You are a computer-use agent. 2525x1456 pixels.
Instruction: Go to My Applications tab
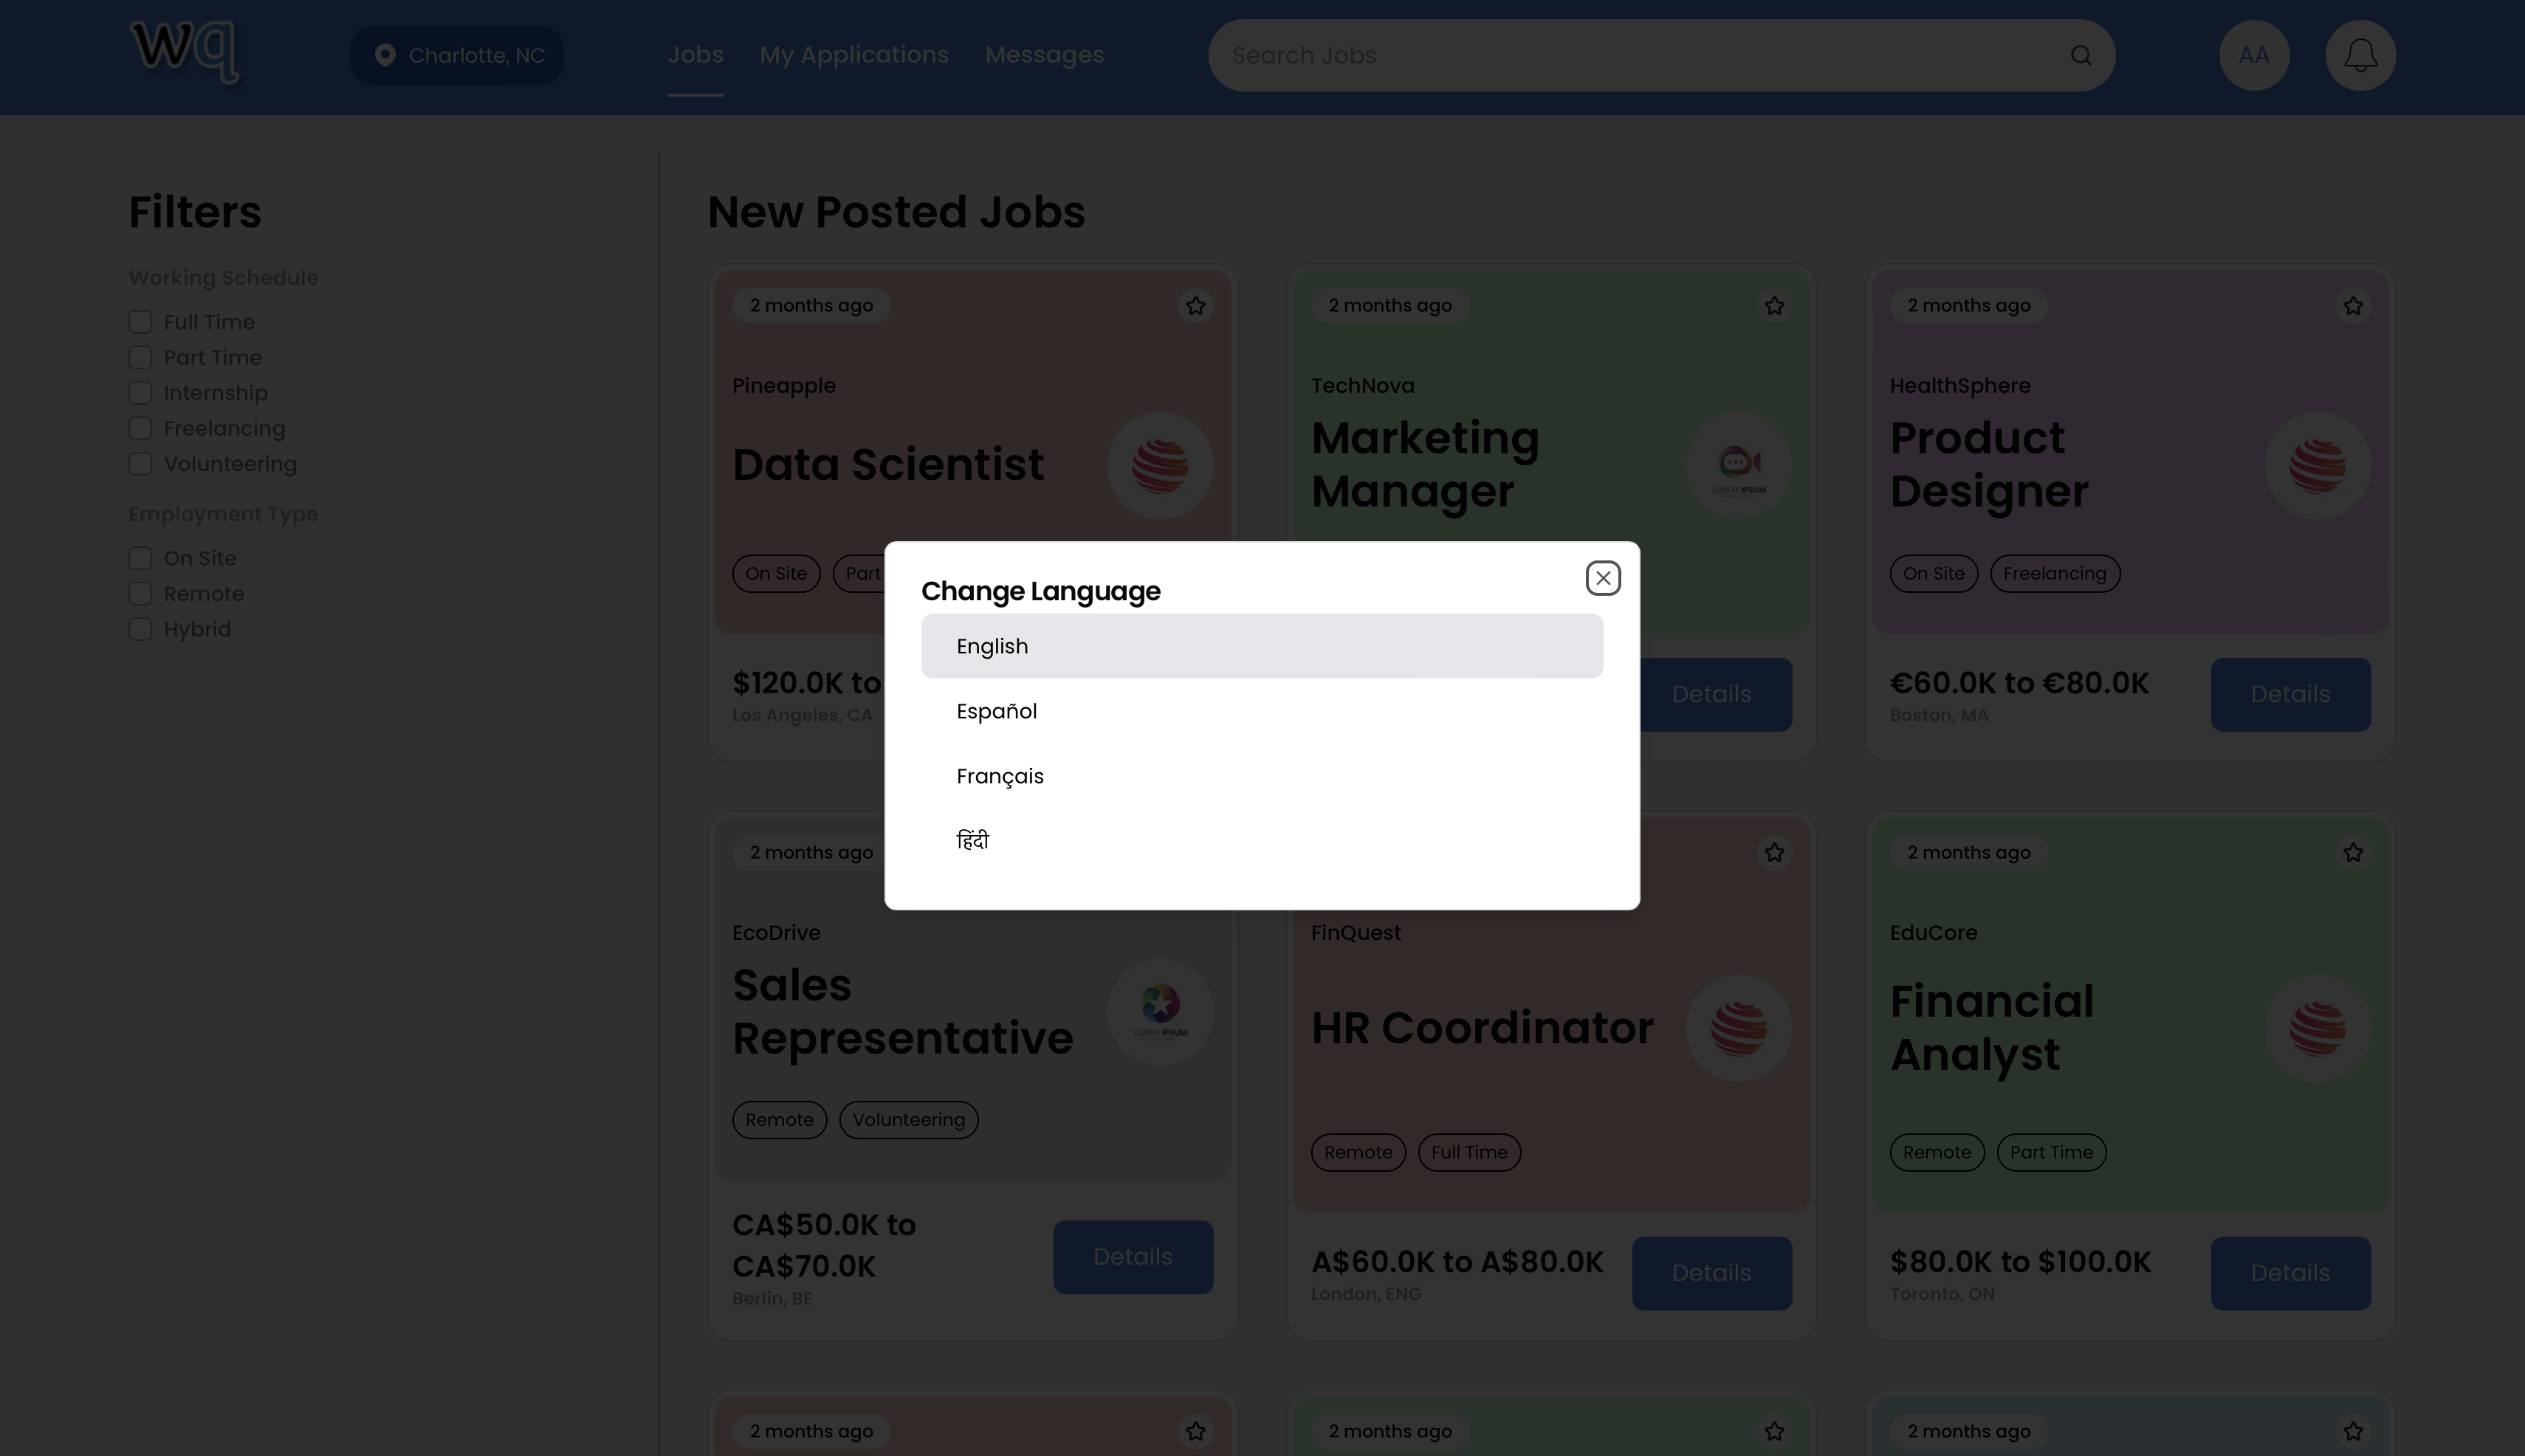(x=854, y=55)
